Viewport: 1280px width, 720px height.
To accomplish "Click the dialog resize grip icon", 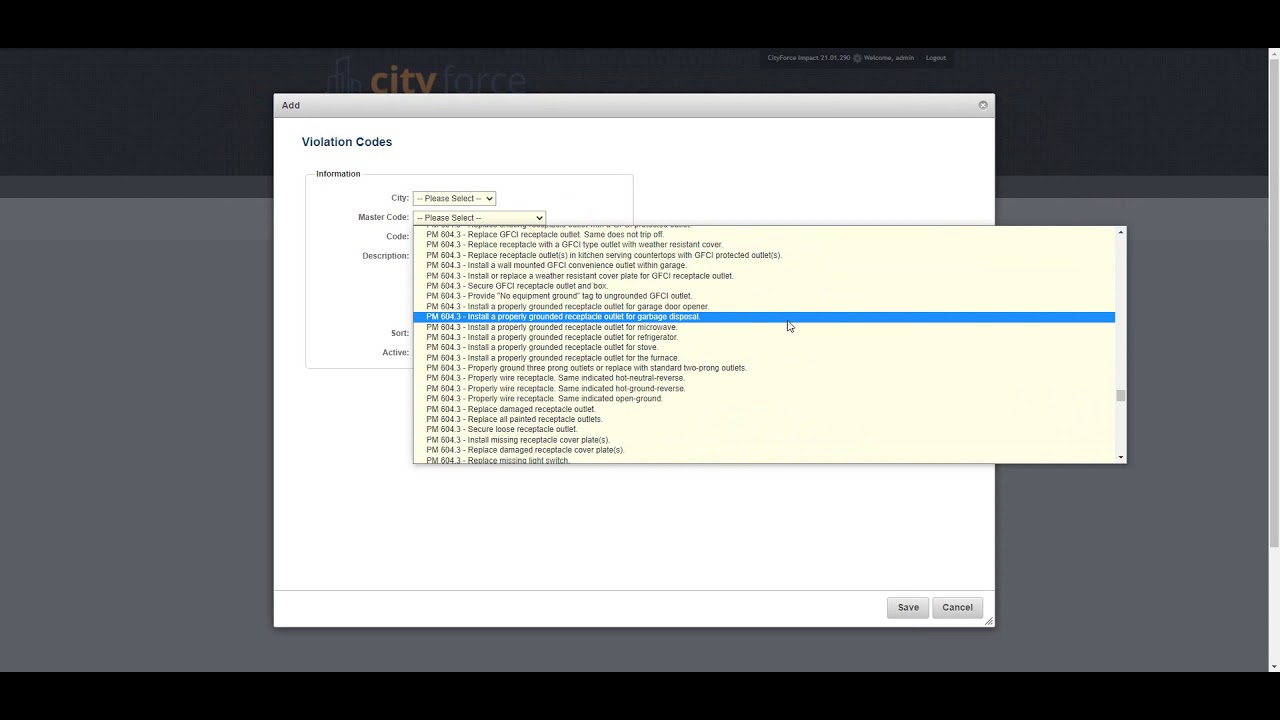I will click(988, 621).
